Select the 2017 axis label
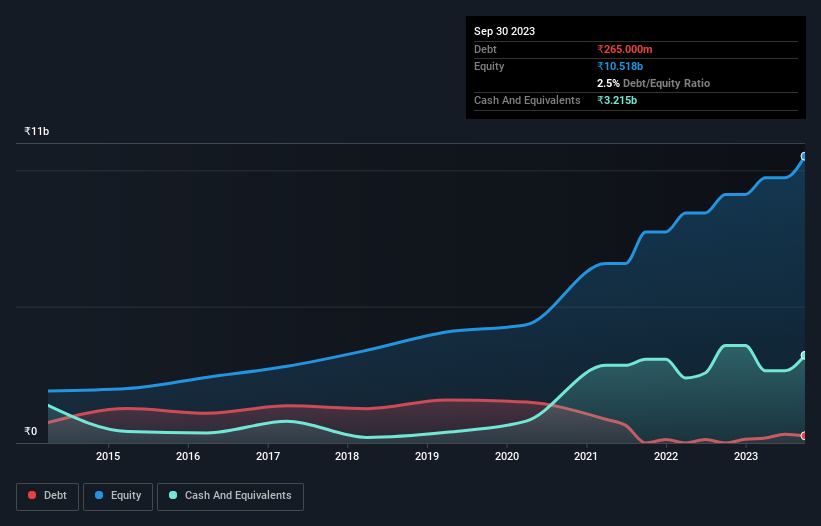 pos(268,456)
